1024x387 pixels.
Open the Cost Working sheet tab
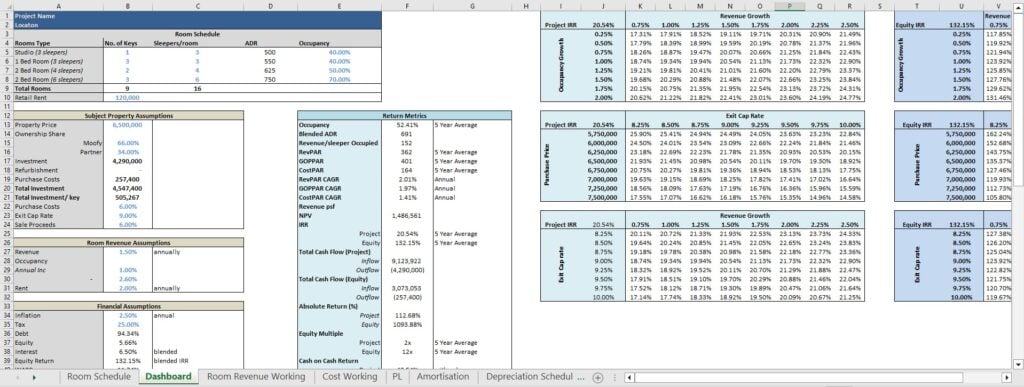pyautogui.click(x=349, y=377)
